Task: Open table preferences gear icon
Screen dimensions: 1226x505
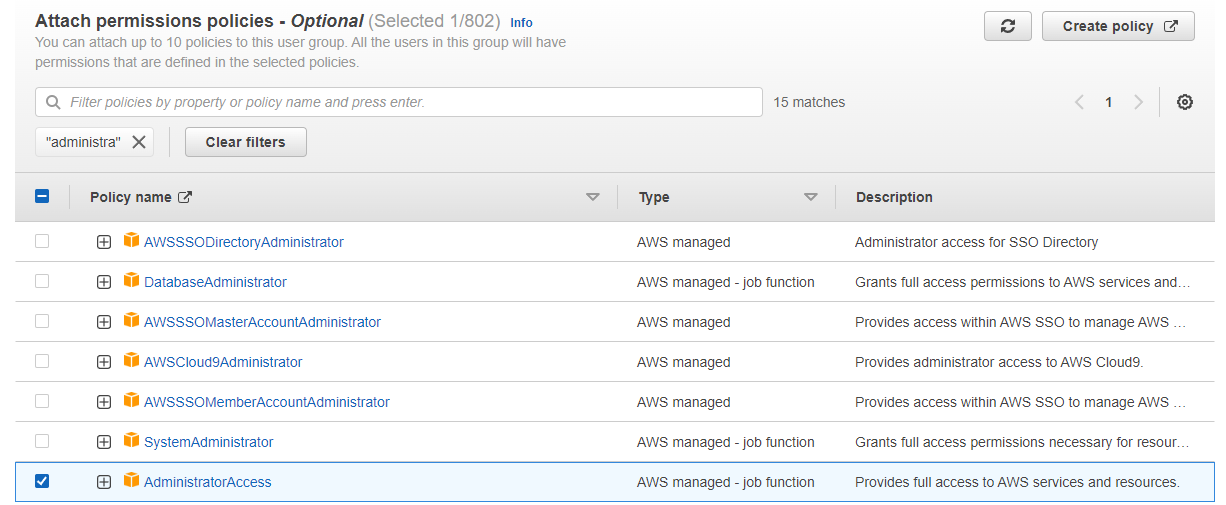Action: click(x=1185, y=102)
